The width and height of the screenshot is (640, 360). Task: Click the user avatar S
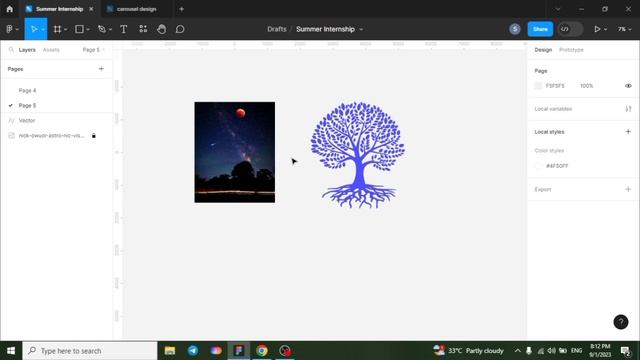(x=515, y=29)
